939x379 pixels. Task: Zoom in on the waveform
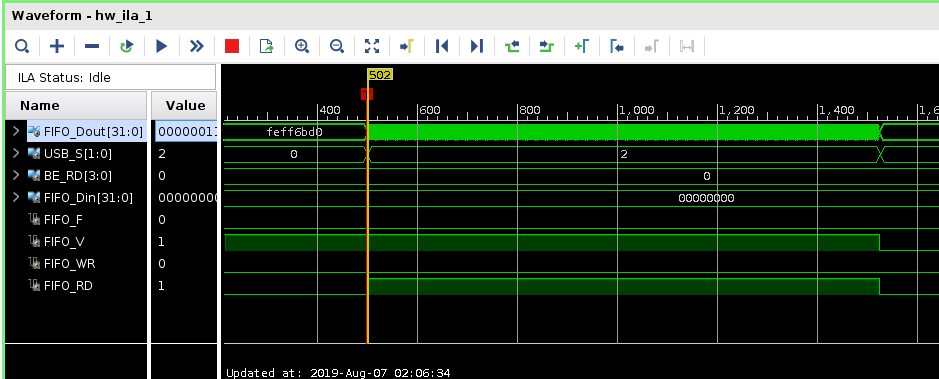tap(302, 46)
